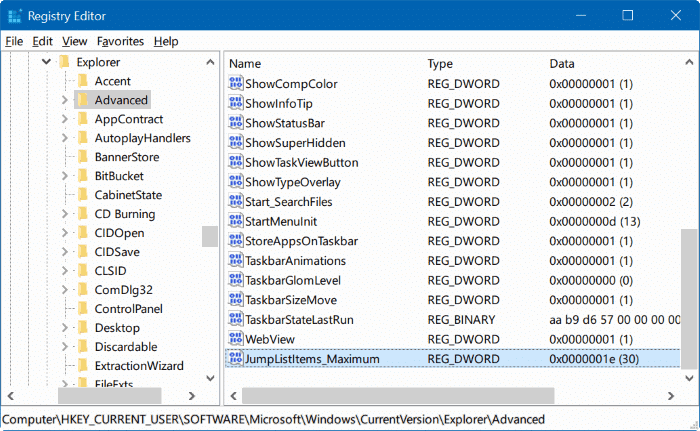Select the TaskbarGlomLevel value name
Image resolution: width=700 pixels, height=431 pixels.
[293, 280]
